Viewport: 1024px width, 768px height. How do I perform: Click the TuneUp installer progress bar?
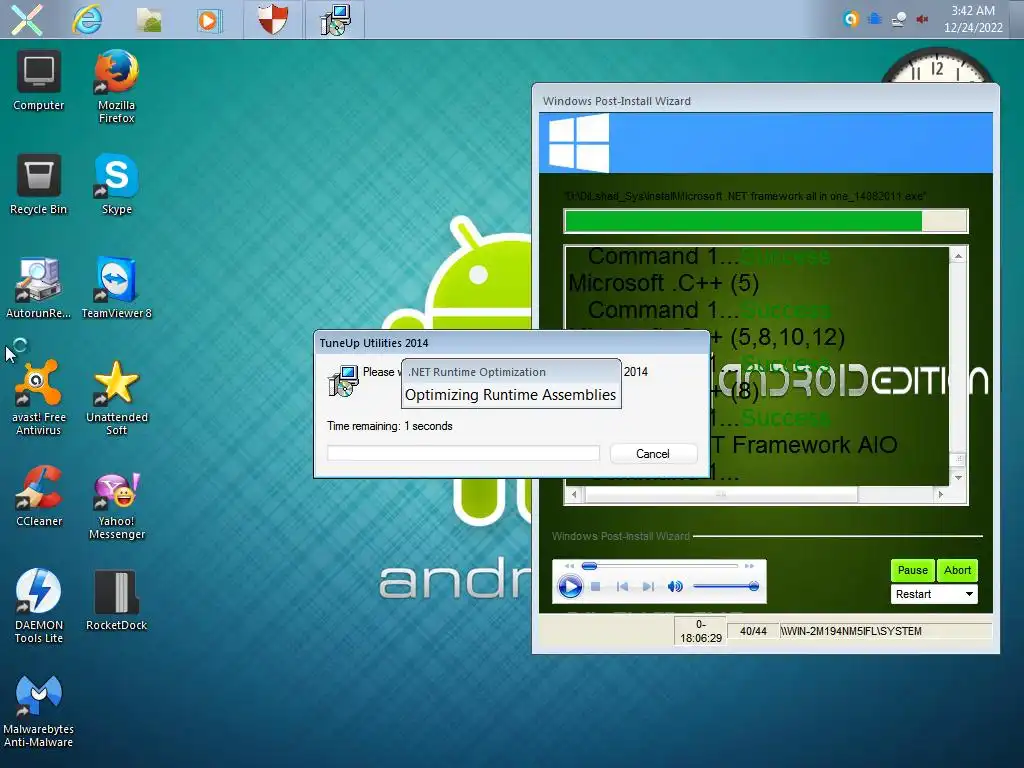pos(463,453)
